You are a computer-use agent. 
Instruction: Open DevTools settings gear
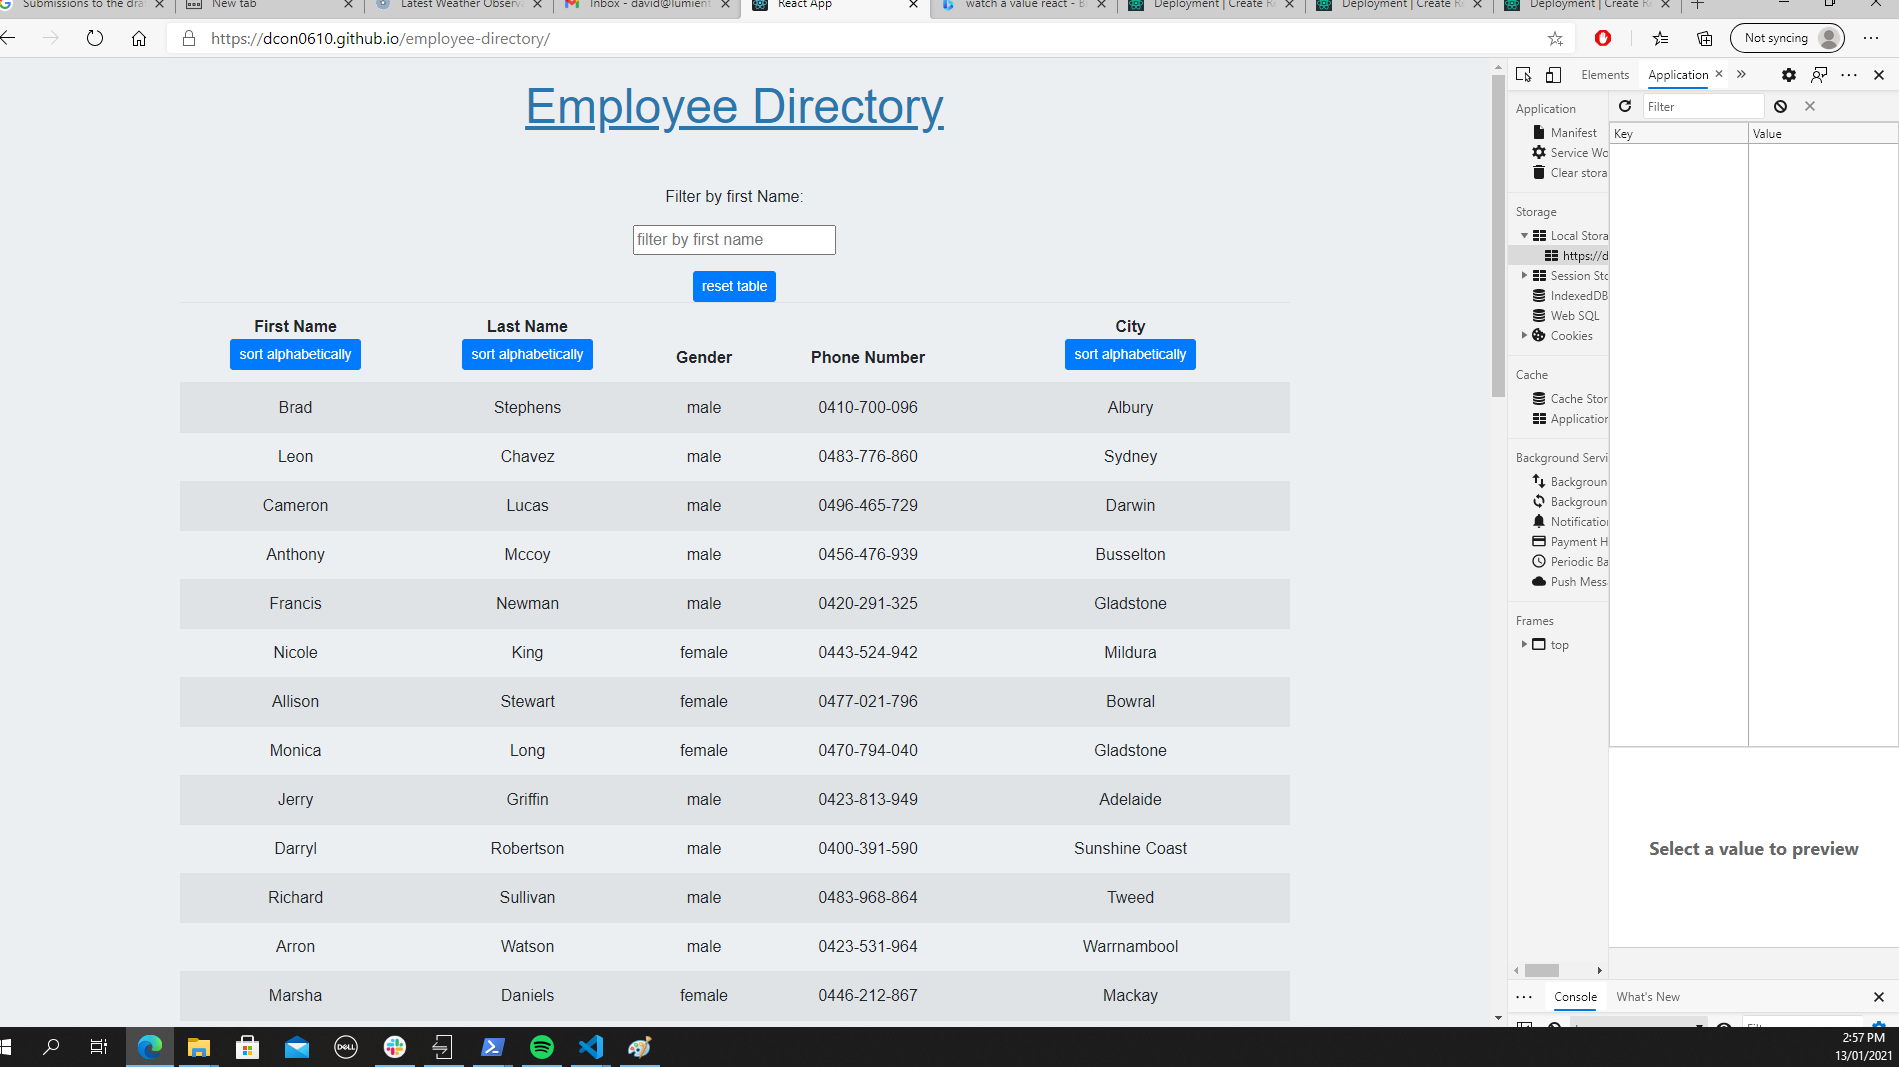1788,75
